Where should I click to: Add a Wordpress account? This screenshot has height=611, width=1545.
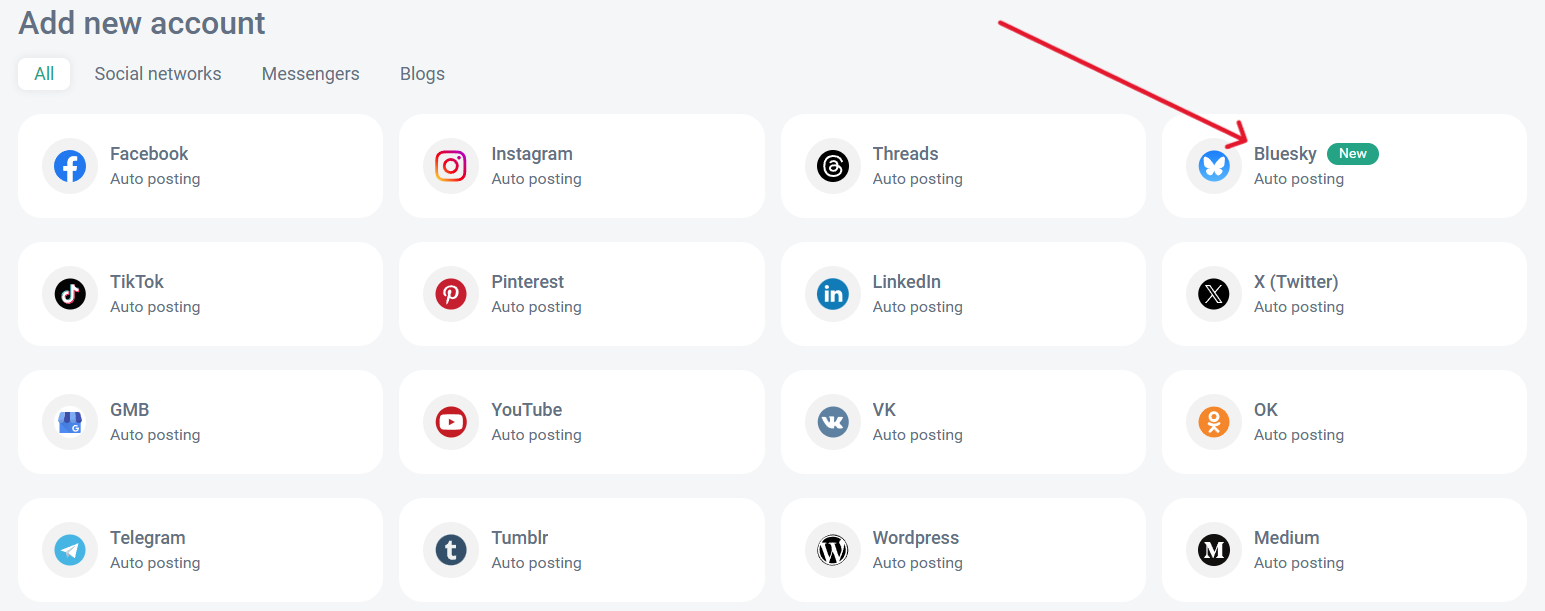(963, 550)
